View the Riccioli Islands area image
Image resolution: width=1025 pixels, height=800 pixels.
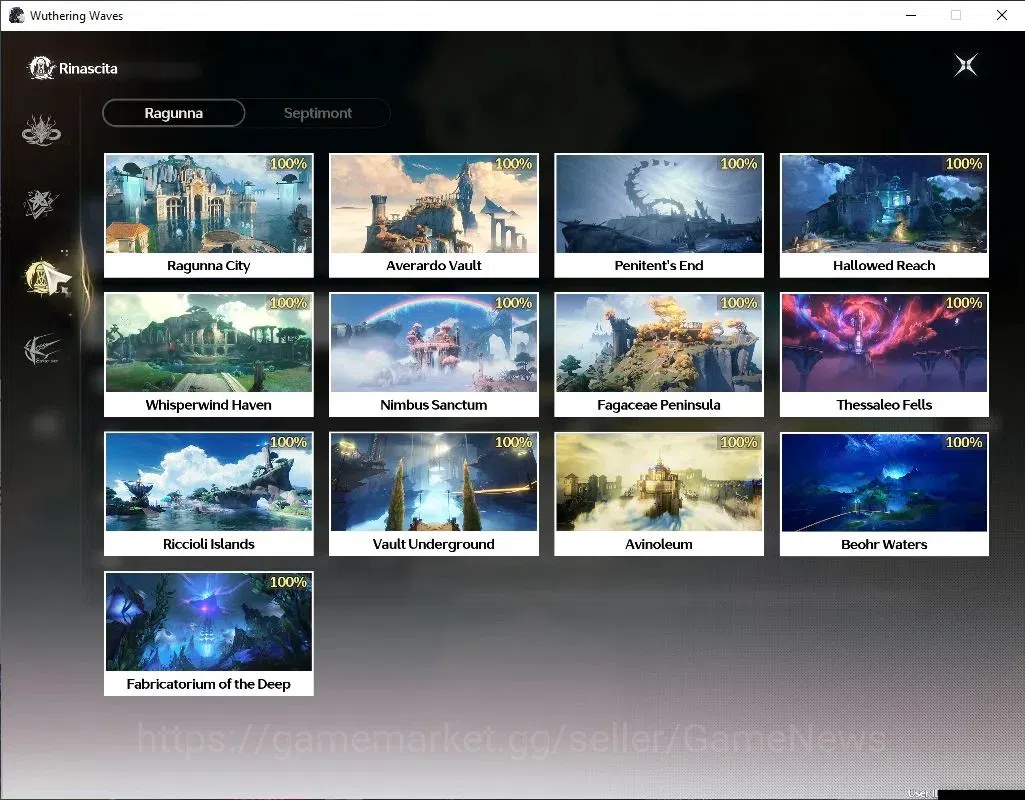[209, 482]
